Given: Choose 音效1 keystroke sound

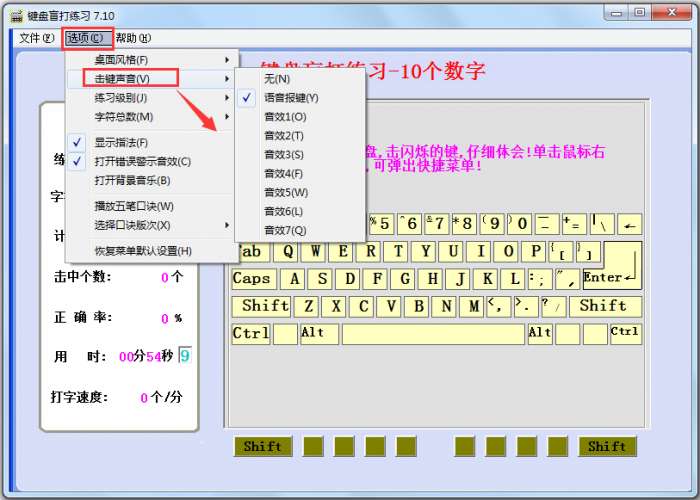Looking at the screenshot, I should click(285, 116).
